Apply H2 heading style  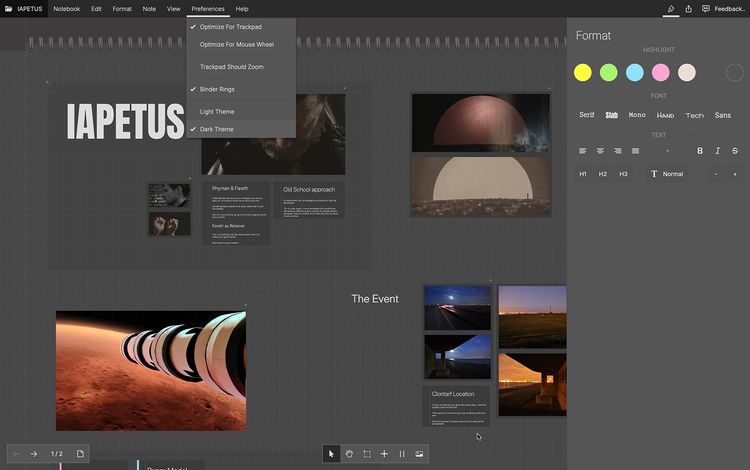603,174
